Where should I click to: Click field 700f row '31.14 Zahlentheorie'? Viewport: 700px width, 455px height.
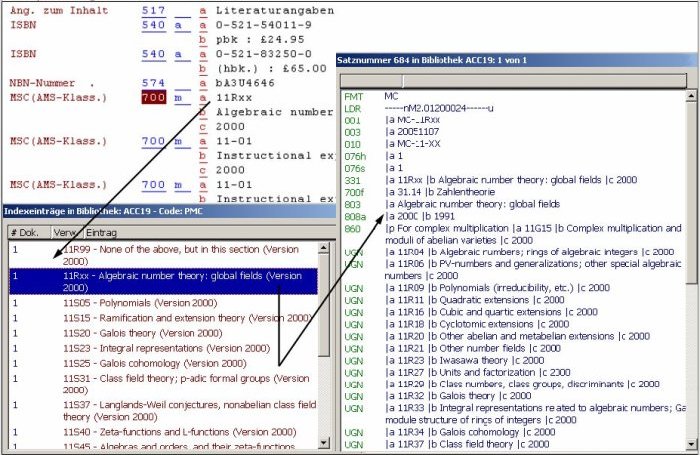click(x=513, y=192)
